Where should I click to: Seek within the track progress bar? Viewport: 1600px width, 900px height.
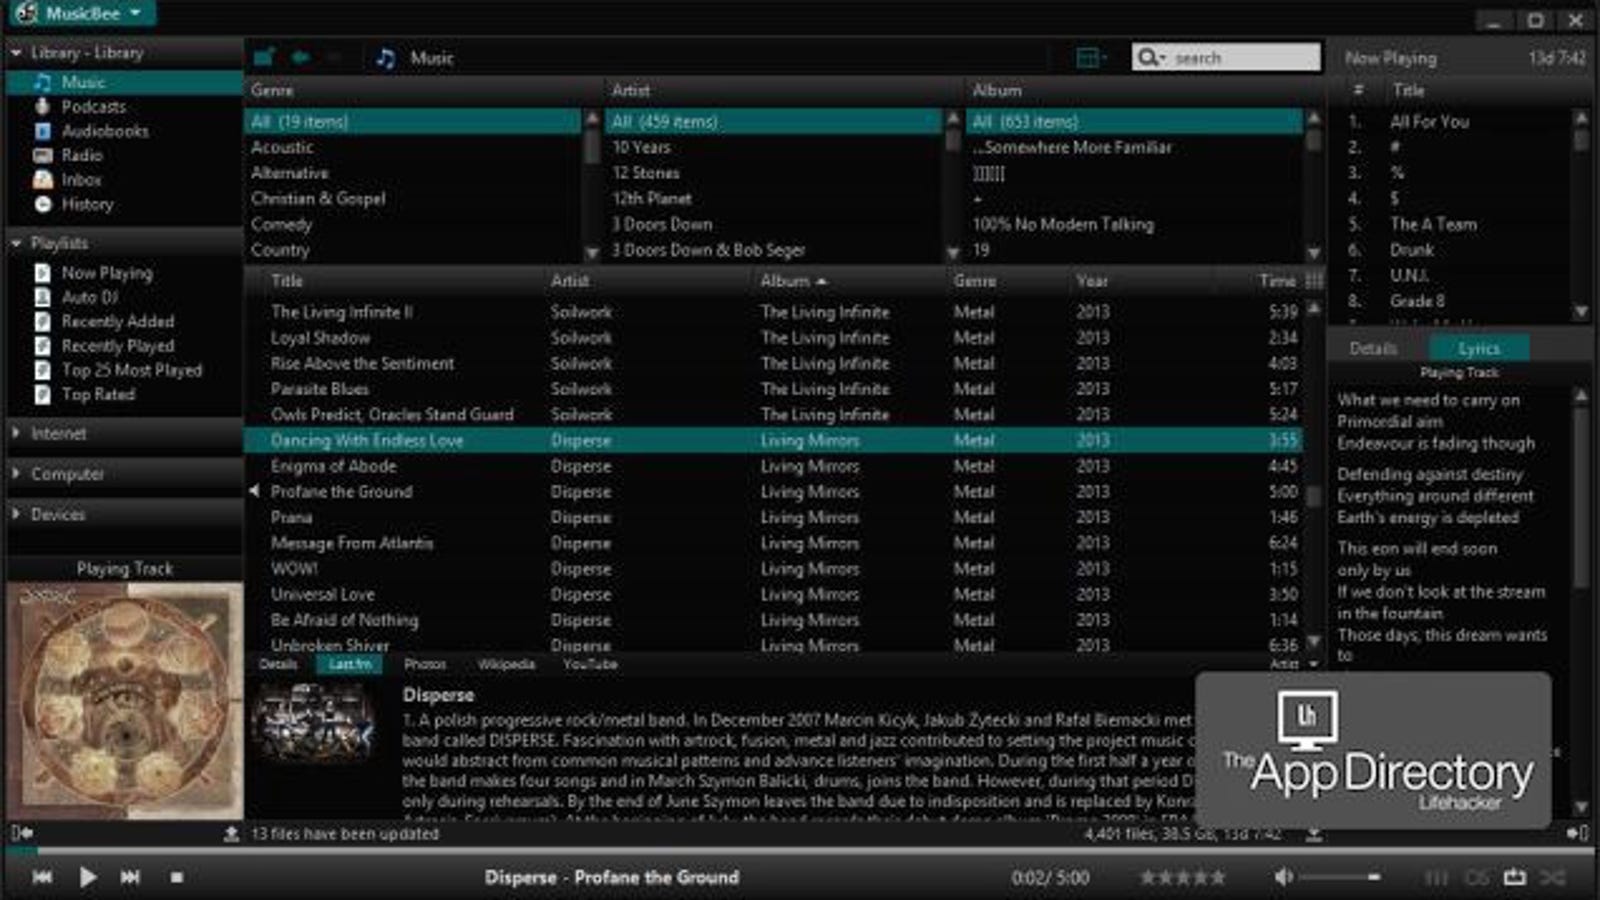tap(800, 851)
